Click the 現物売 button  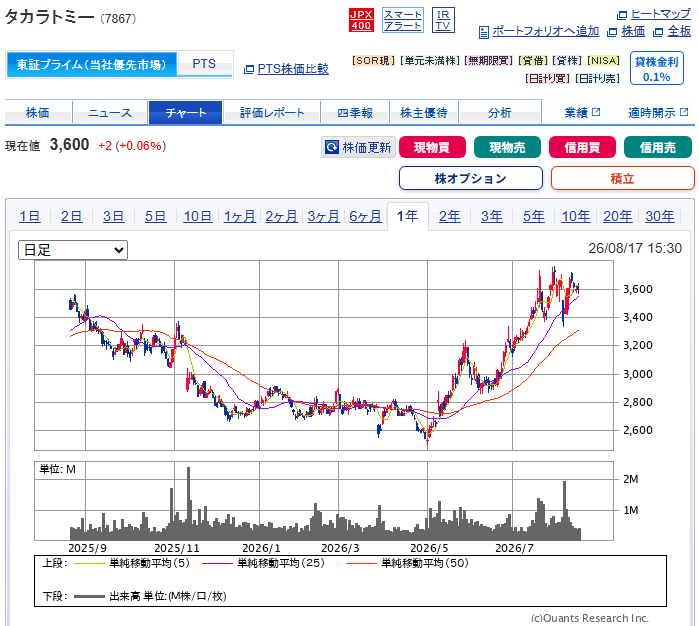click(507, 147)
